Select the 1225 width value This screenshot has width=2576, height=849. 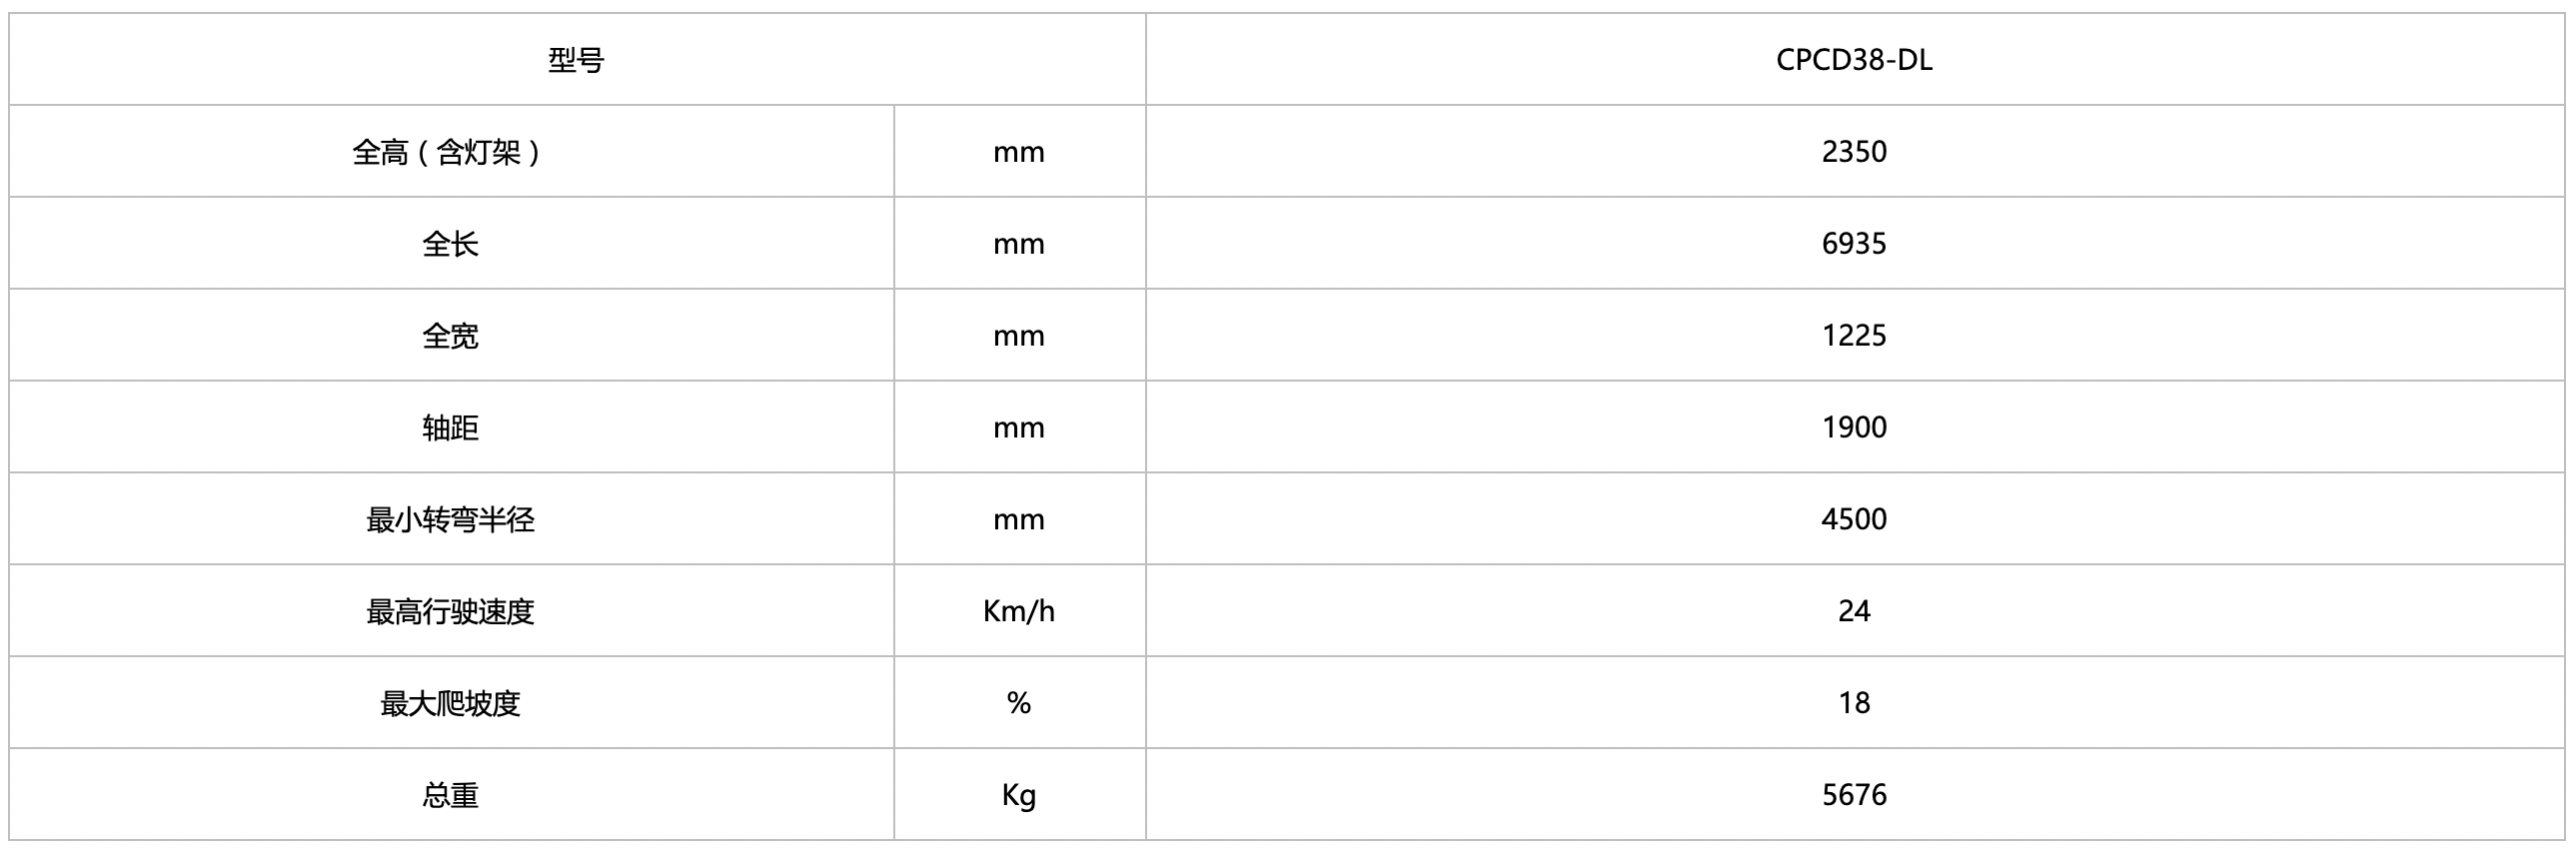[1853, 336]
